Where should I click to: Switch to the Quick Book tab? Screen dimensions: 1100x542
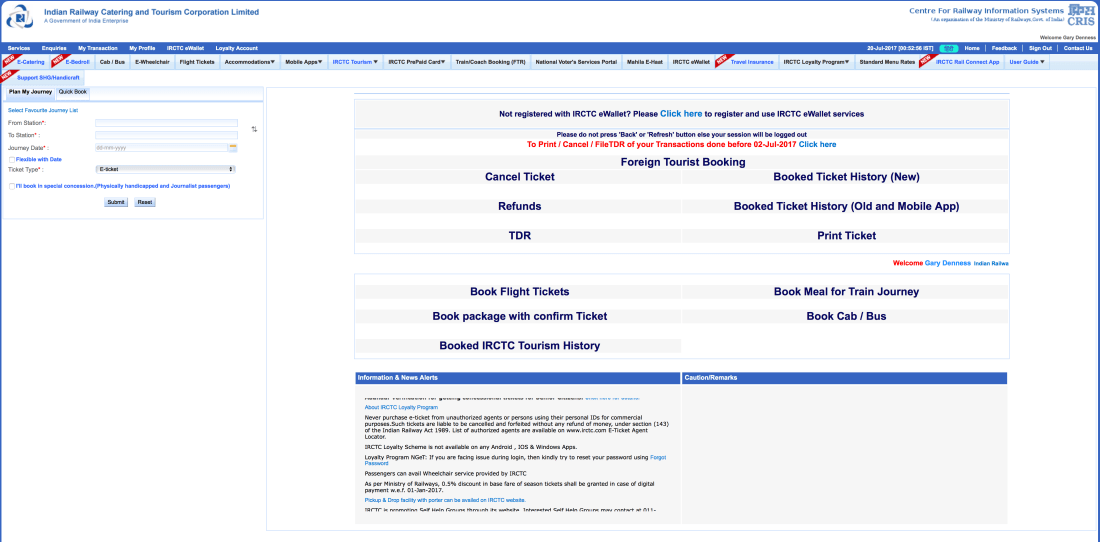click(x=73, y=92)
